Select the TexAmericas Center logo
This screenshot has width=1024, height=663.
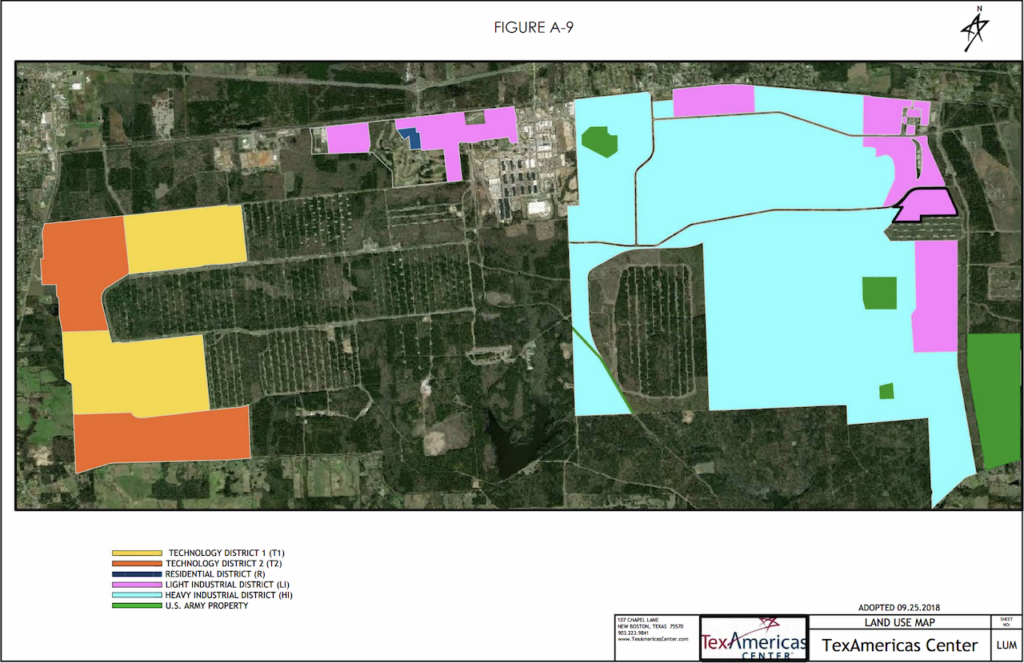753,637
